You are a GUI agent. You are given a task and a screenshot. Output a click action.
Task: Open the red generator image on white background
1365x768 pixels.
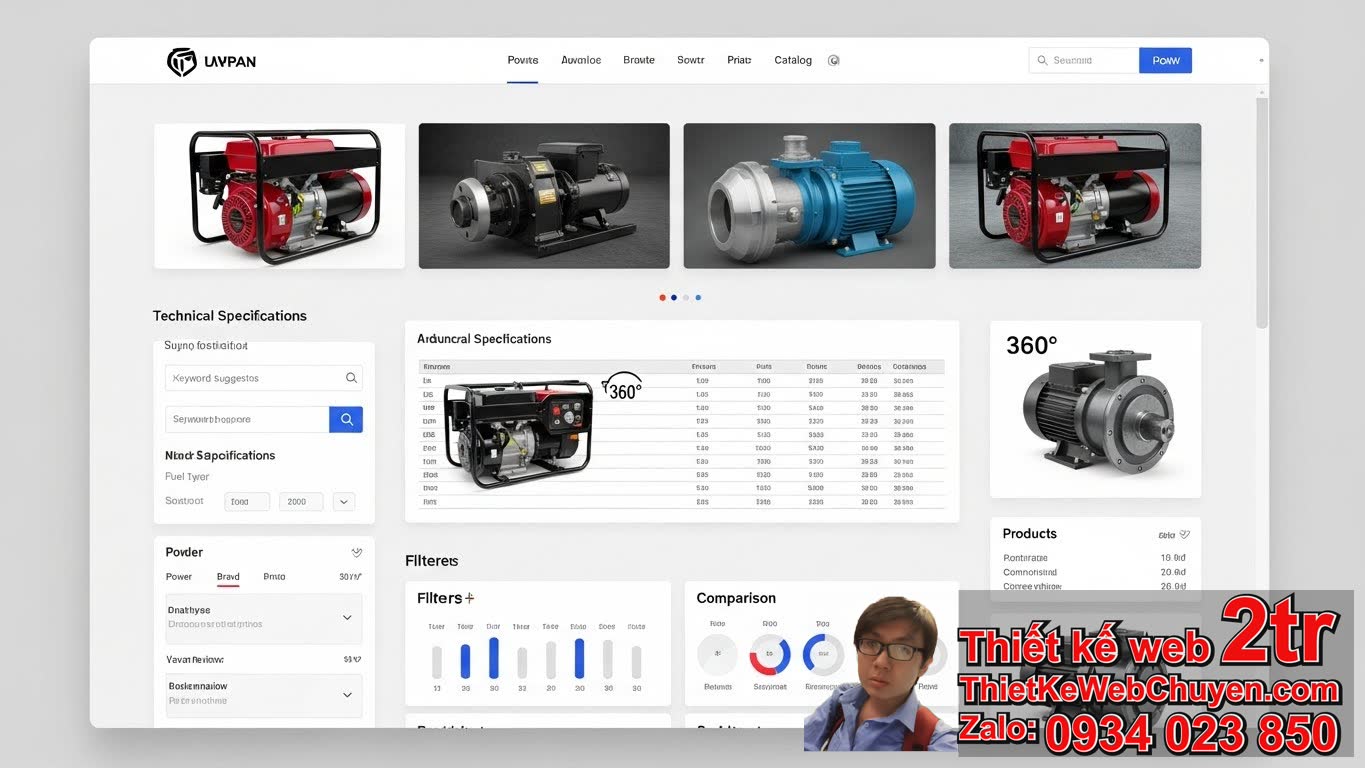279,196
